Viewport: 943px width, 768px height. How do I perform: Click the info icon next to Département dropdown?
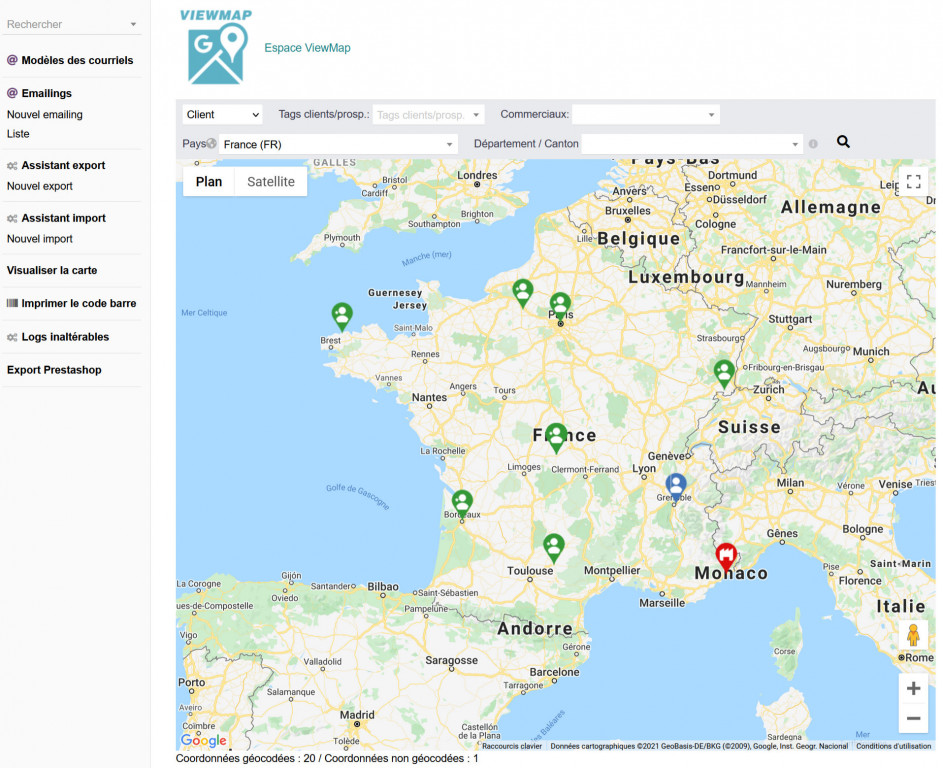[x=813, y=144]
